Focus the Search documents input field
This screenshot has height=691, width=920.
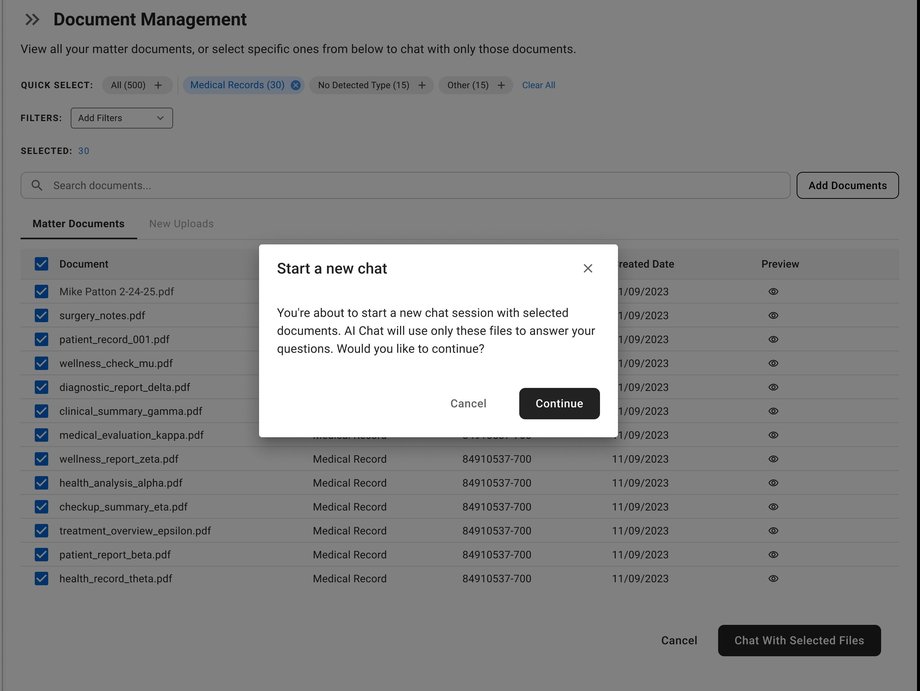coord(405,185)
